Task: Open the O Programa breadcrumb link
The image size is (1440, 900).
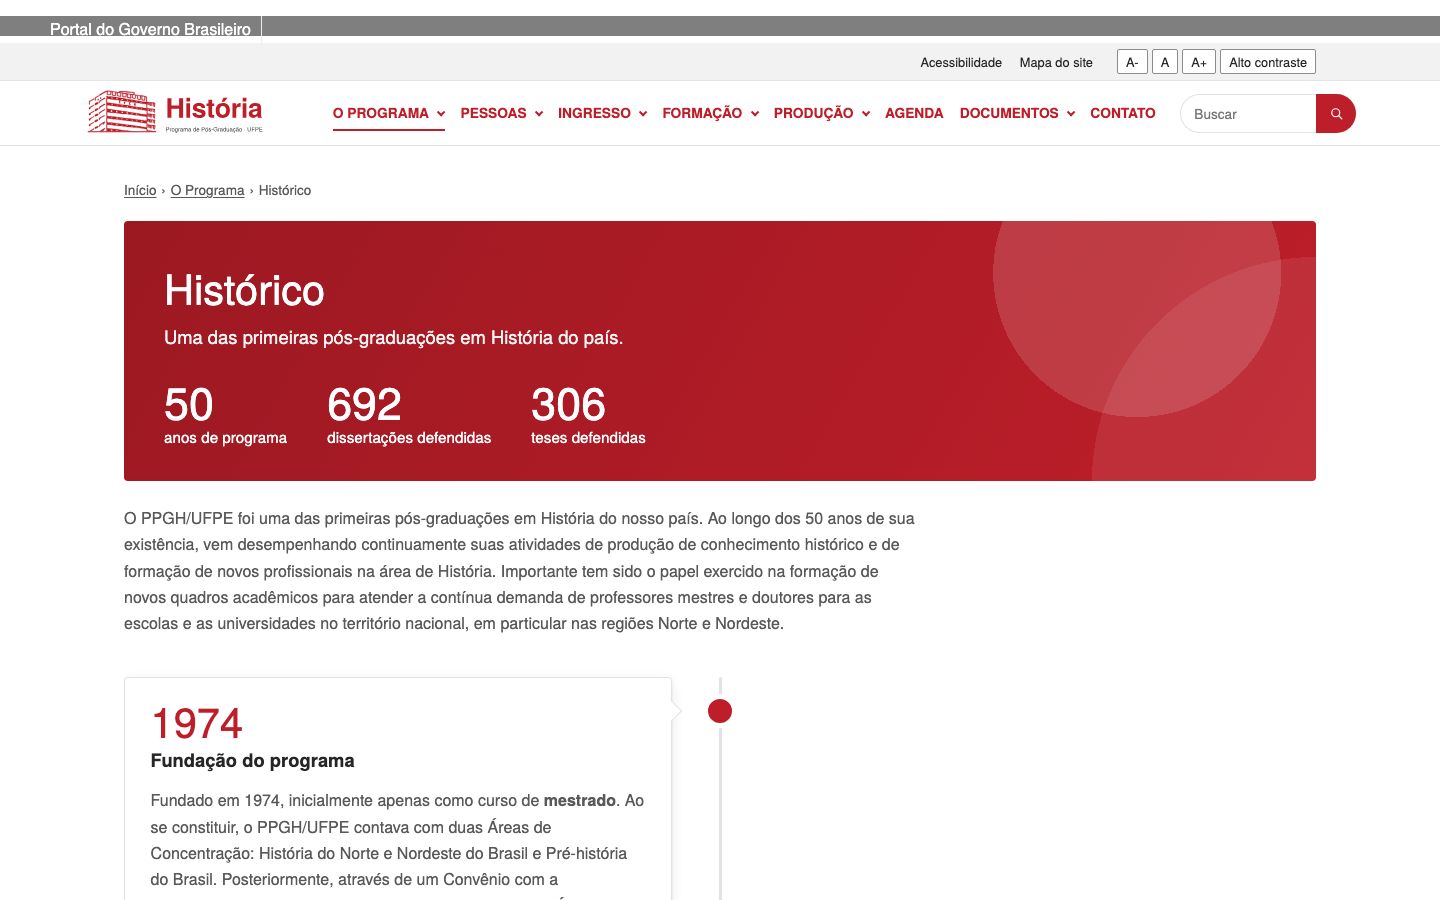Action: pos(207,190)
